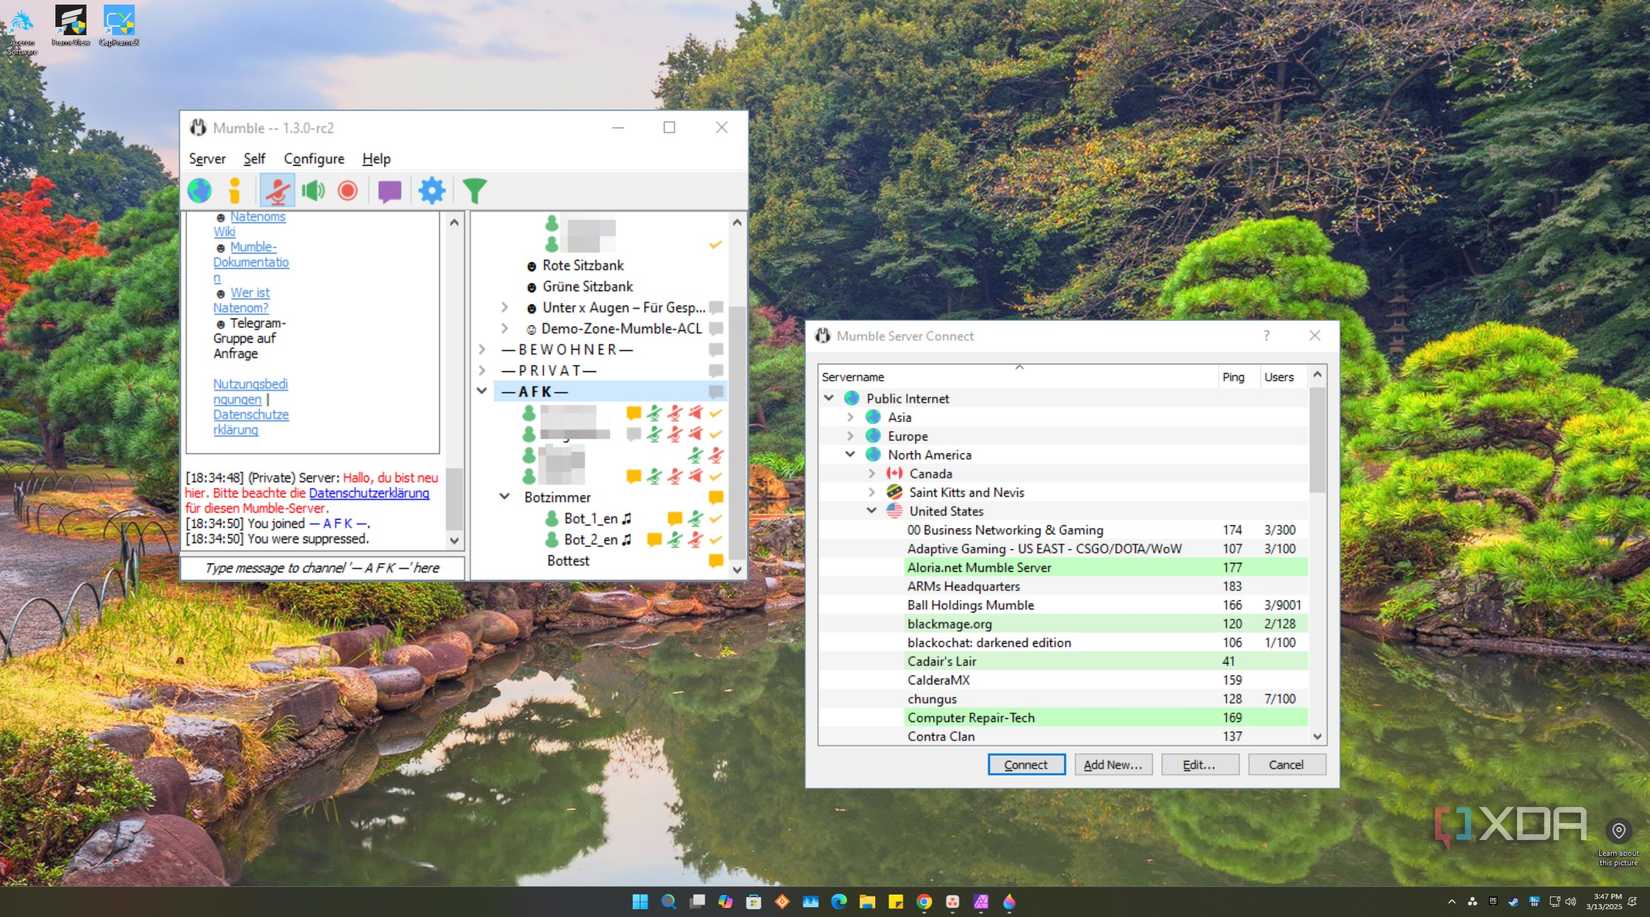1650x917 pixels.
Task: Open the Datenschutzerklärung link in chat
Action: coord(370,493)
